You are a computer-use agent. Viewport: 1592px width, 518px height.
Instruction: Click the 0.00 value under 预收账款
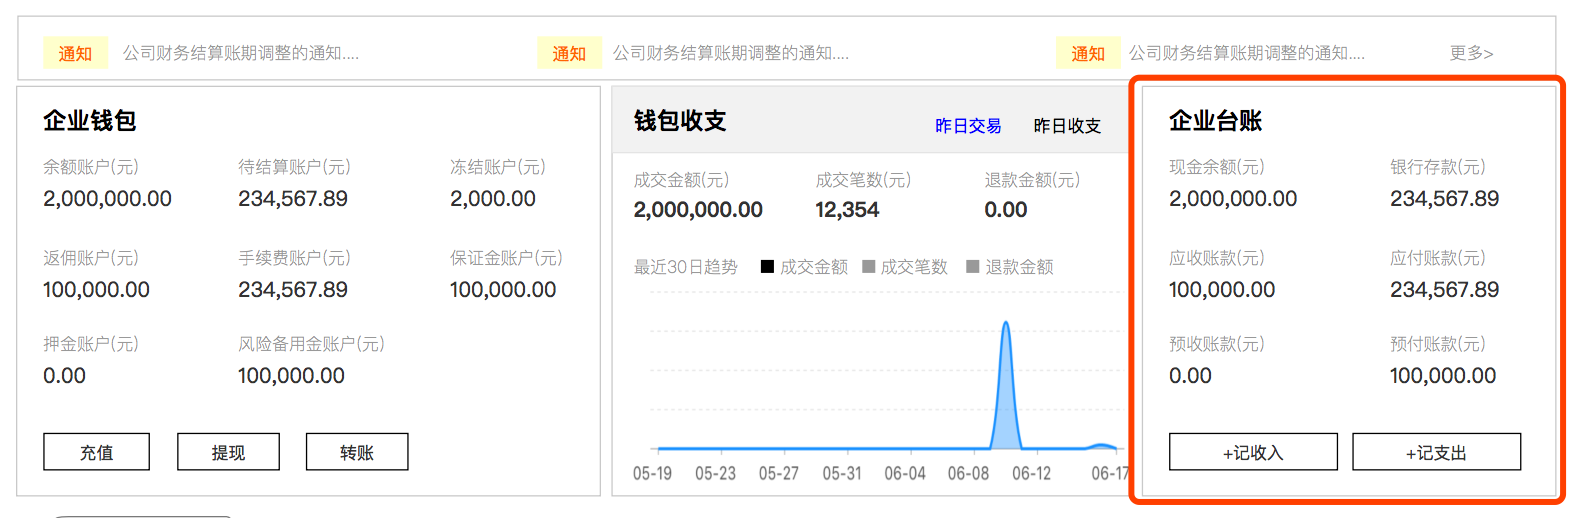tap(1190, 376)
